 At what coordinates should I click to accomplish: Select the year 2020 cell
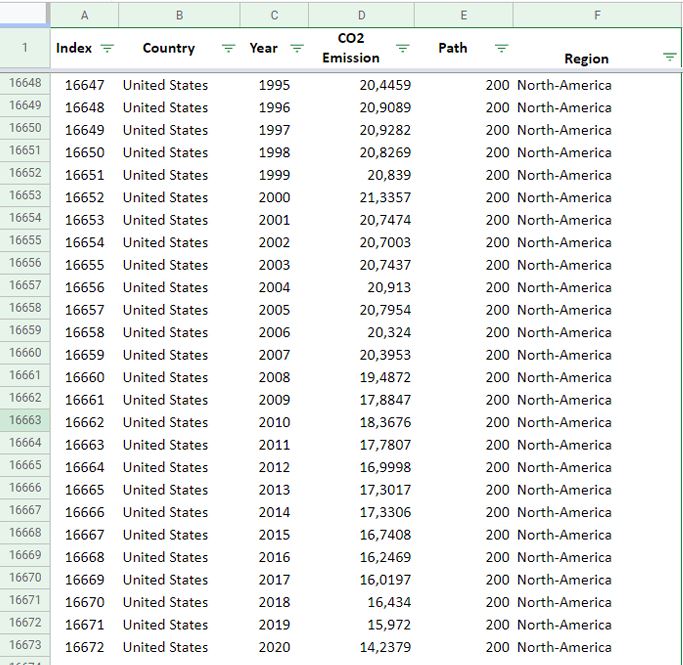pos(274,647)
